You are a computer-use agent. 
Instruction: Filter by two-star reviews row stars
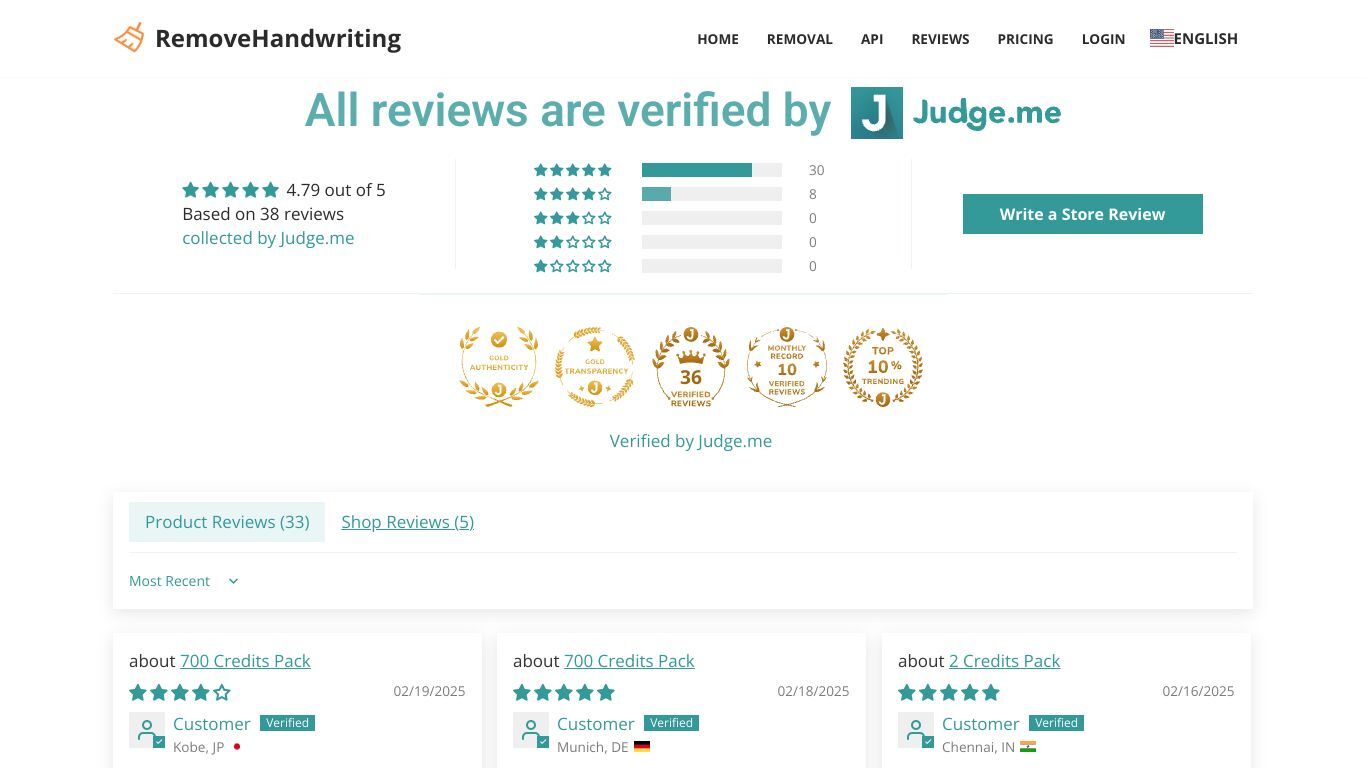[x=573, y=242]
